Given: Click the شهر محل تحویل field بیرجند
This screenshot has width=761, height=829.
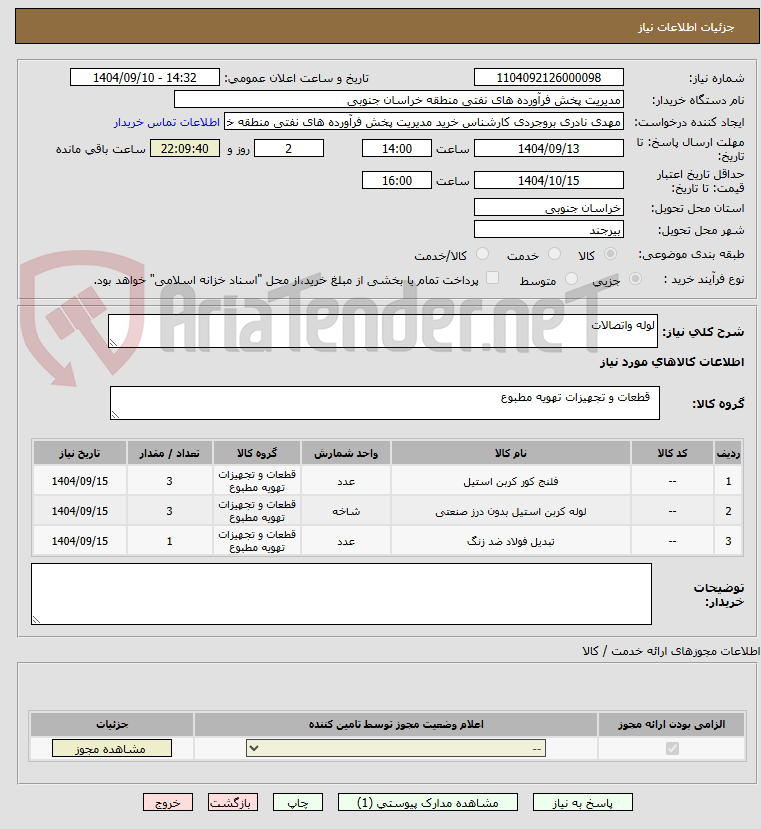Looking at the screenshot, I should pos(548,230).
